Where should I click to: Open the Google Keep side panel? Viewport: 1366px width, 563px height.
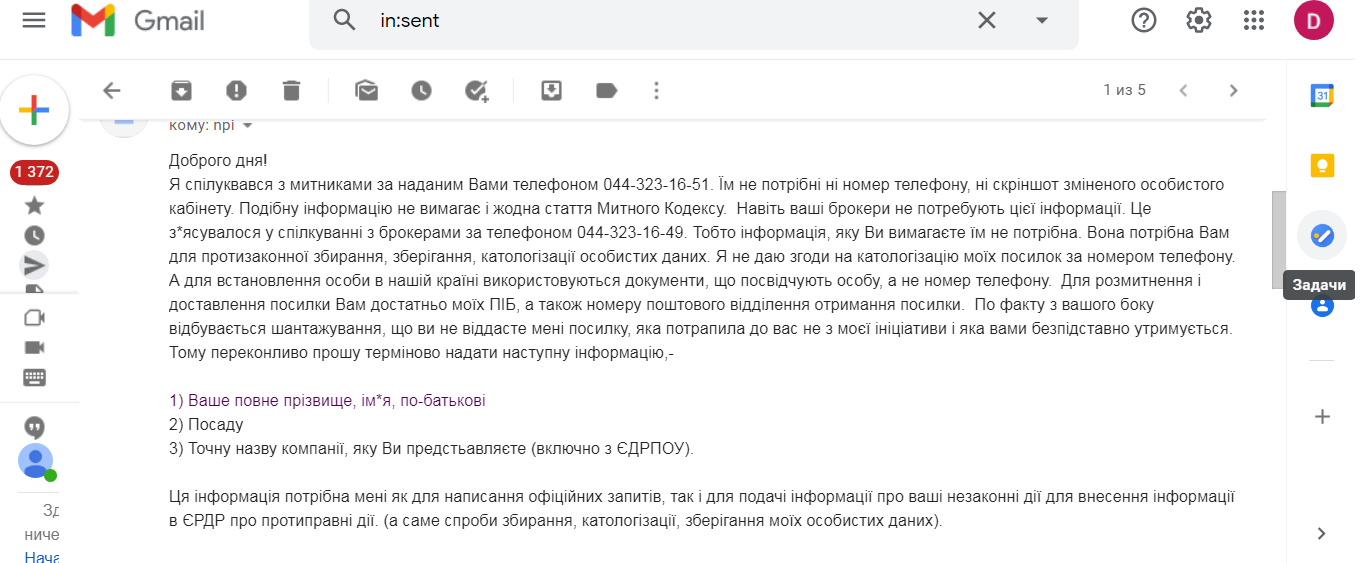pos(1322,166)
